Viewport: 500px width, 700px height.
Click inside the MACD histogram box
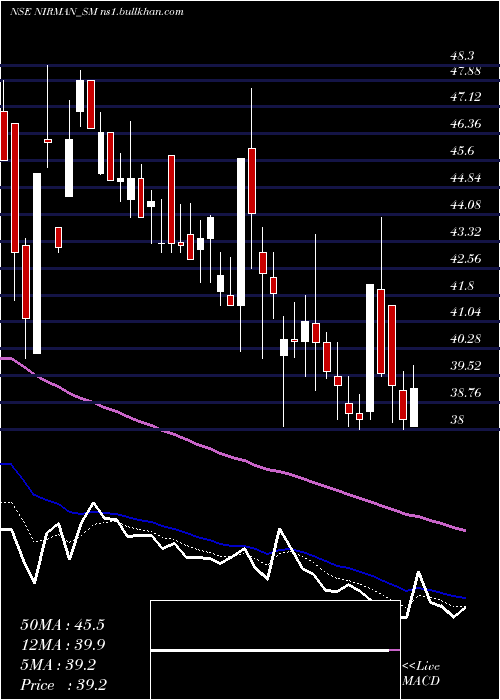275,650
